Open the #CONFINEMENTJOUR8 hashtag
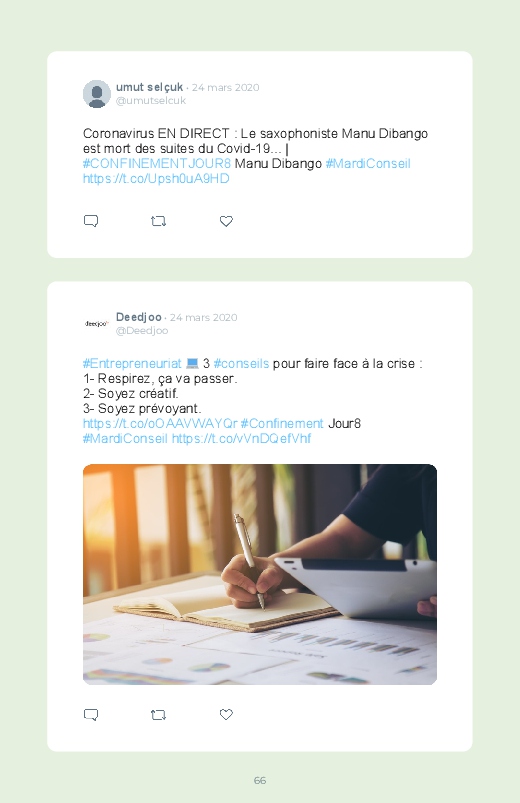This screenshot has height=803, width=520. coord(157,164)
